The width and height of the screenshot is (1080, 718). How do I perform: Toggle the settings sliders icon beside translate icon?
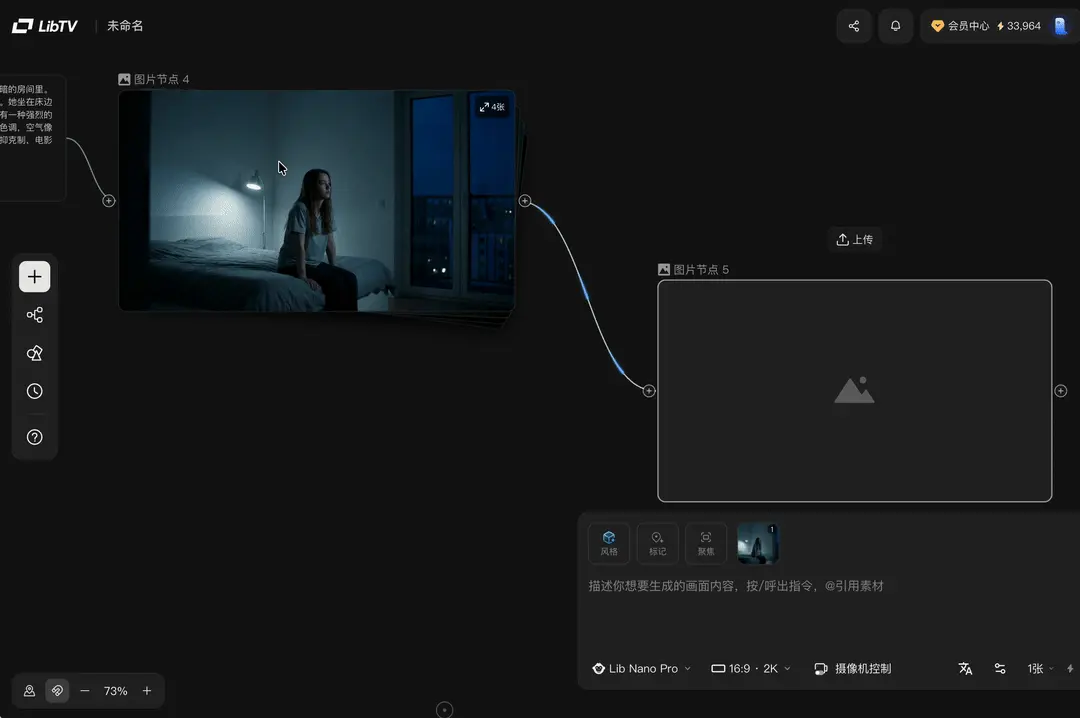pyautogui.click(x=1000, y=668)
